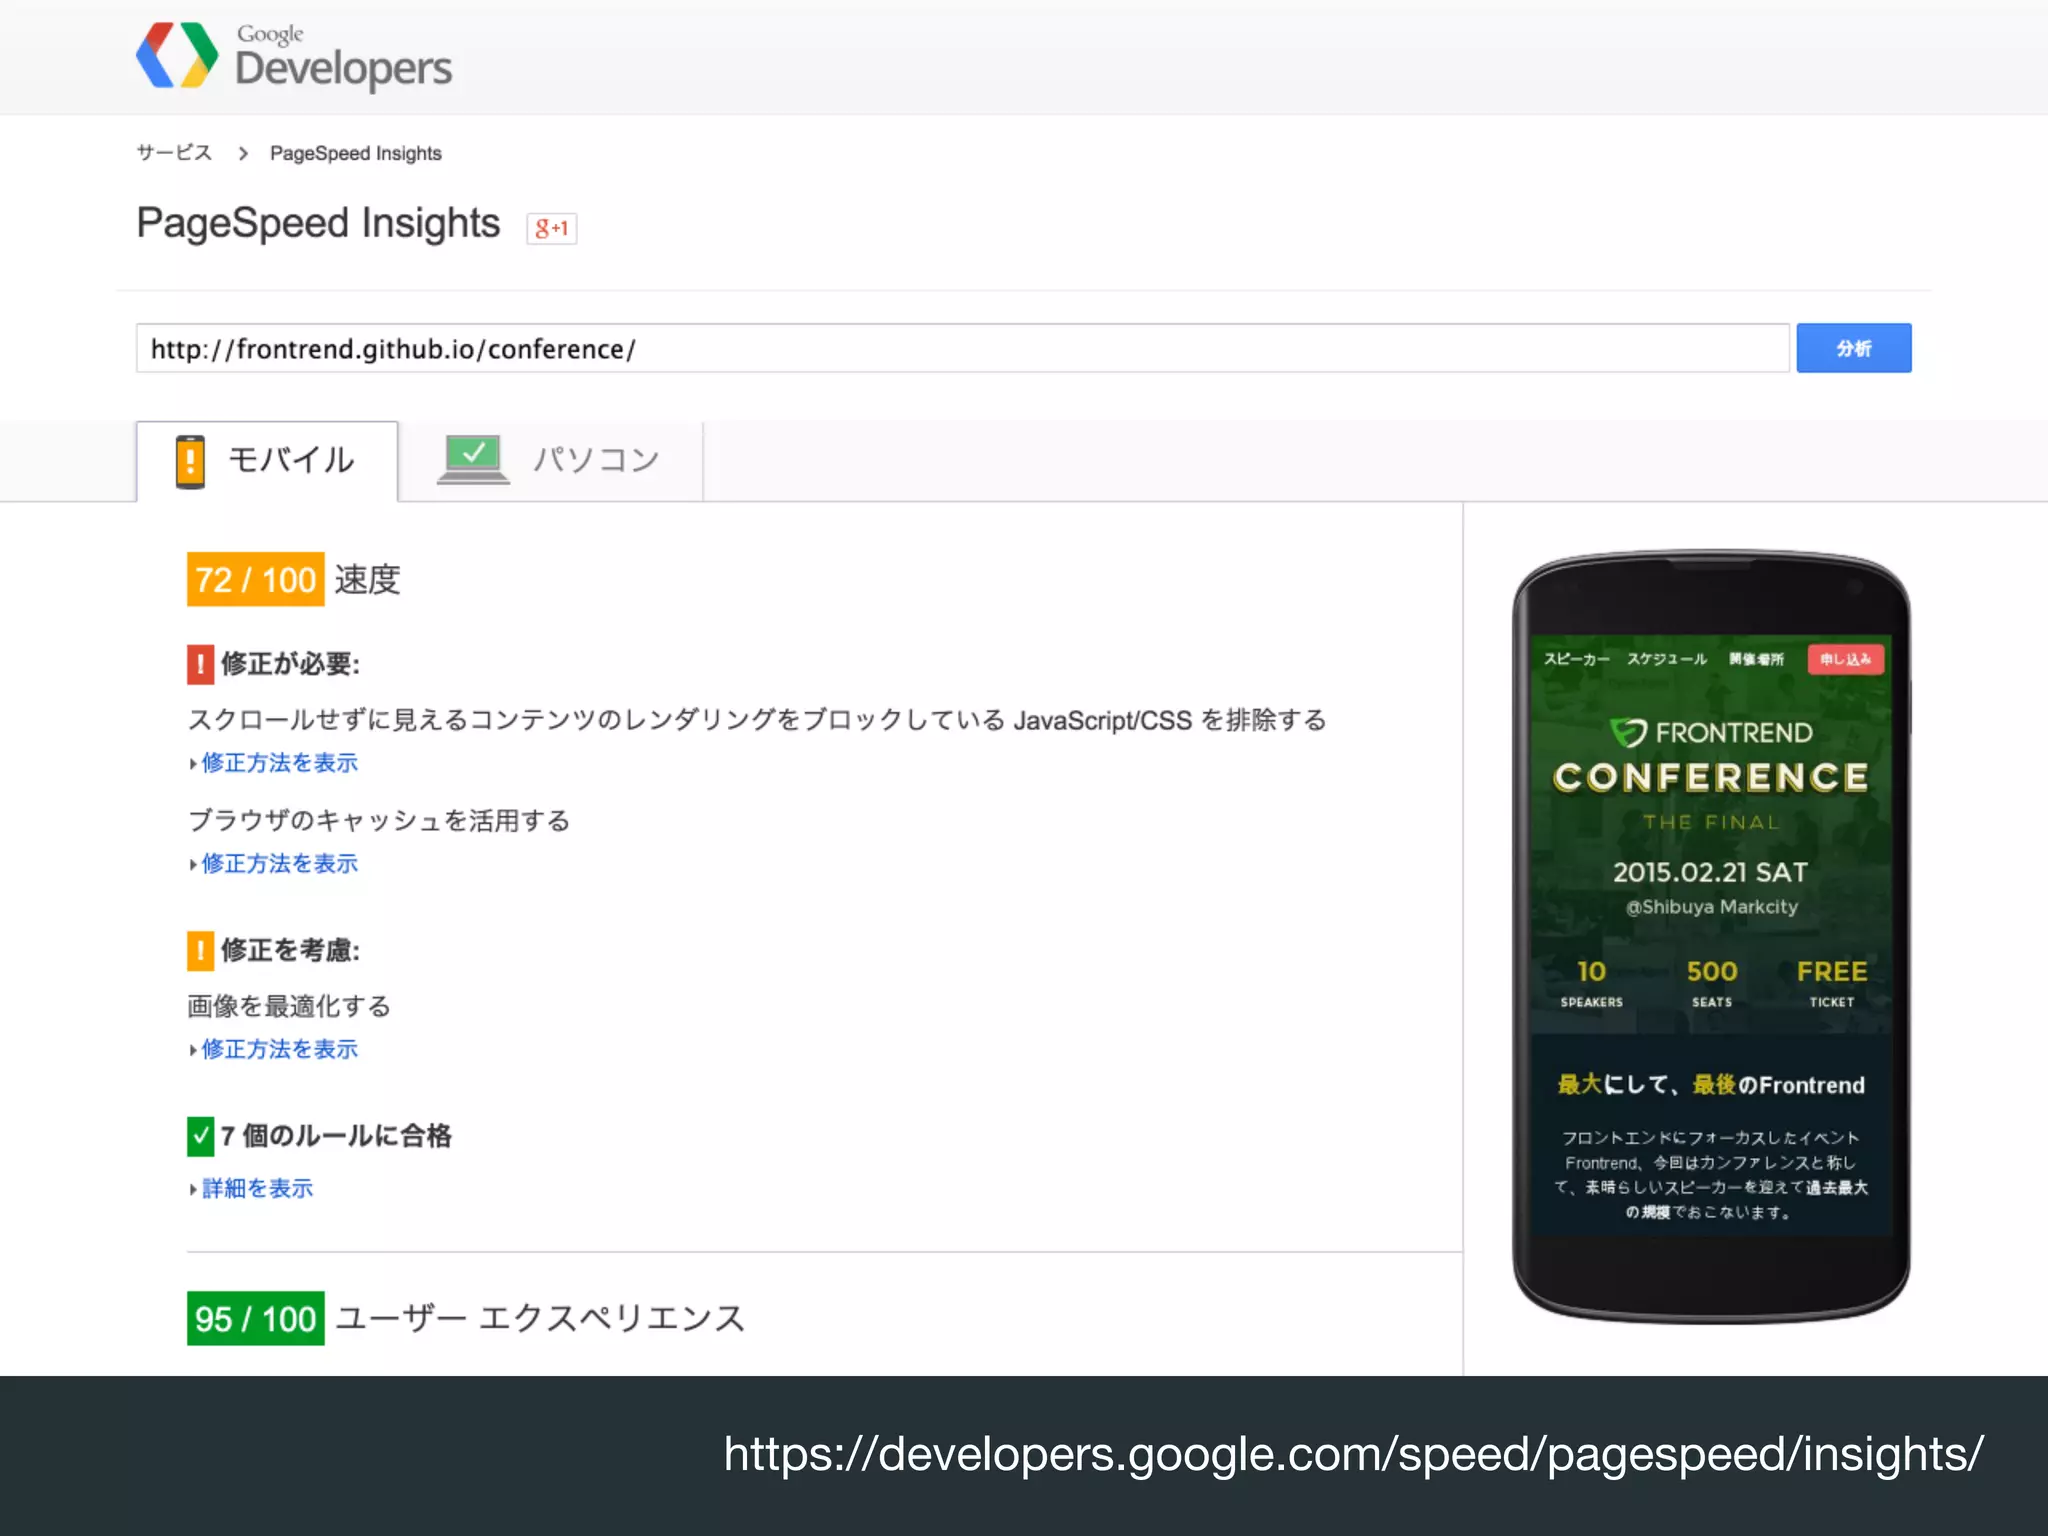Click the orange 修正を考慮 warning icon
This screenshot has height=1536, width=2048.
pyautogui.click(x=200, y=950)
